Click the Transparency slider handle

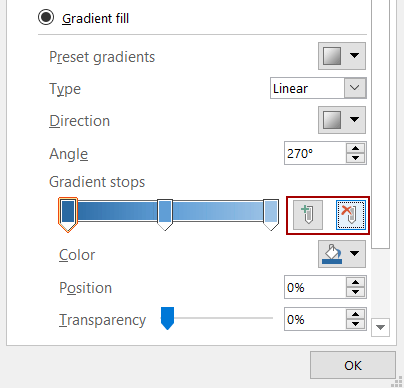pyautogui.click(x=167, y=318)
